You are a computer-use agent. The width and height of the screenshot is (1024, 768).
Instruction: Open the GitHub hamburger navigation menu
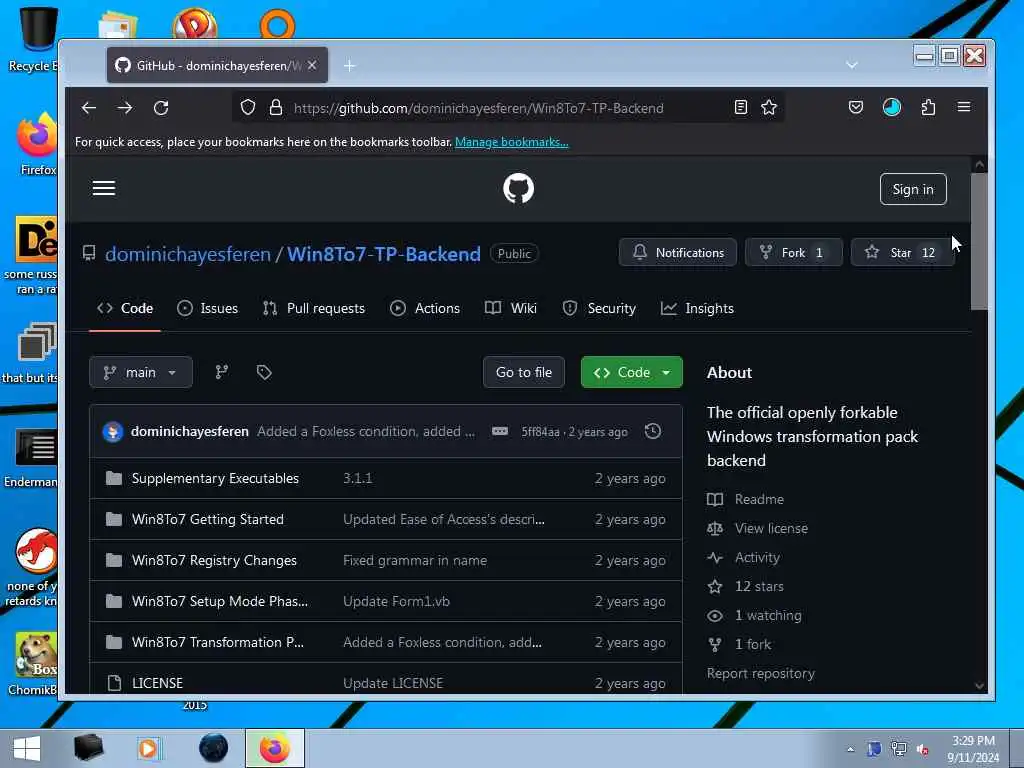[104, 189]
